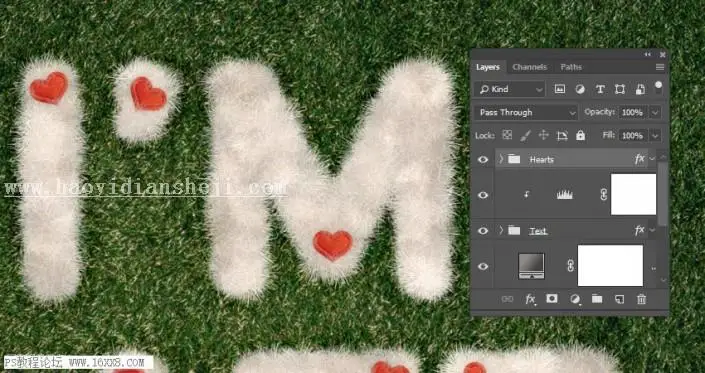The width and height of the screenshot is (705, 373).
Task: Open the Pass Through blend mode dropdown
Action: point(526,112)
